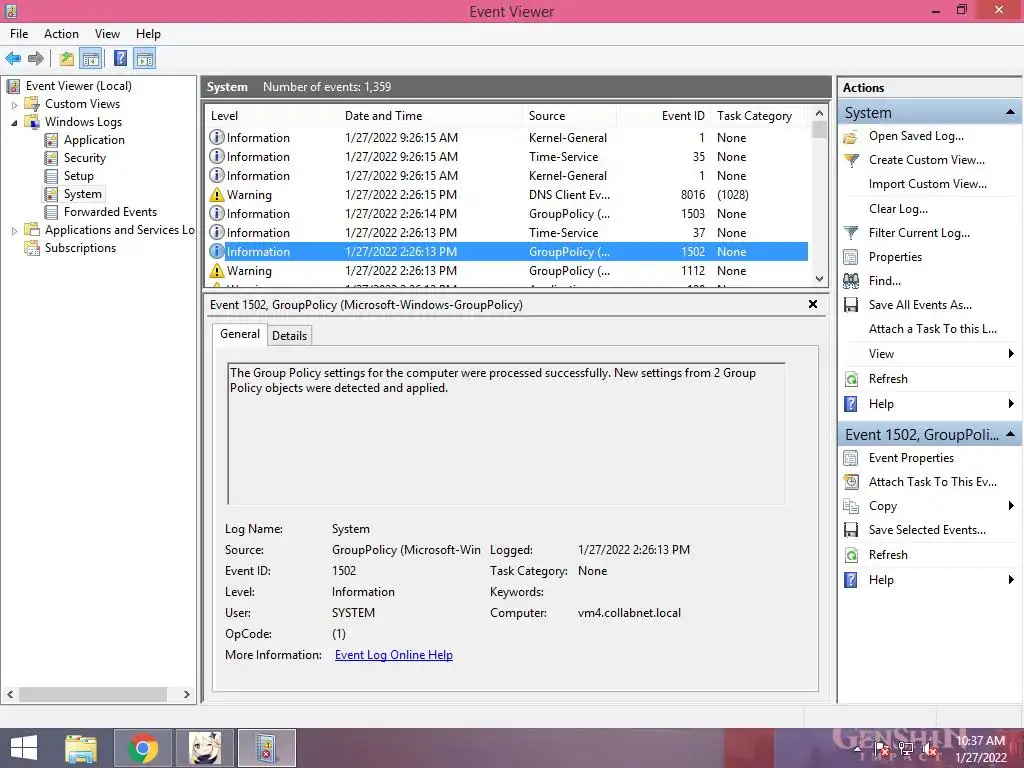The width and height of the screenshot is (1024, 768).
Task: Click the Up one level toolbar icon
Action: click(x=67, y=59)
